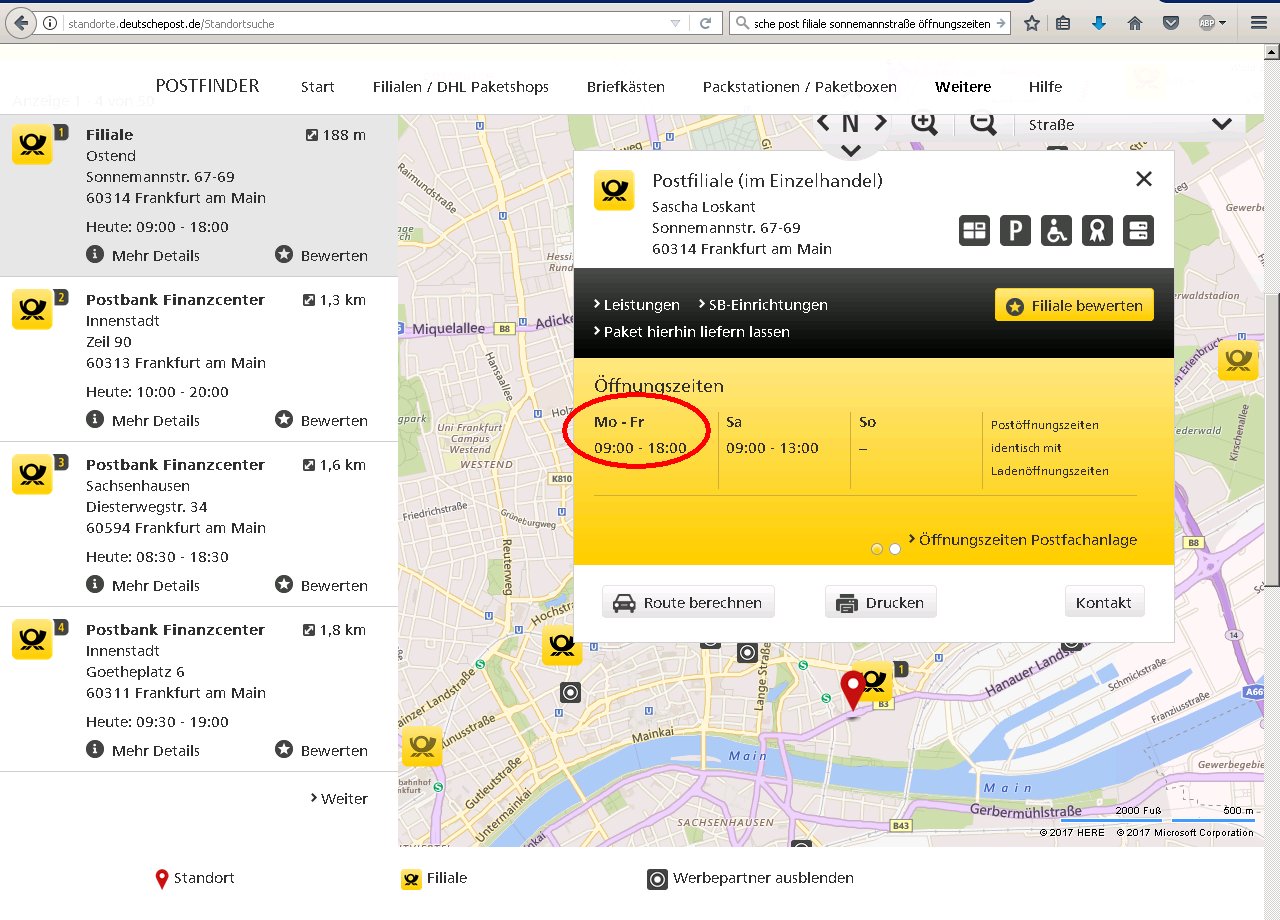Open the browser hamburger menu
The width and height of the screenshot is (1280, 920).
click(1258, 23)
